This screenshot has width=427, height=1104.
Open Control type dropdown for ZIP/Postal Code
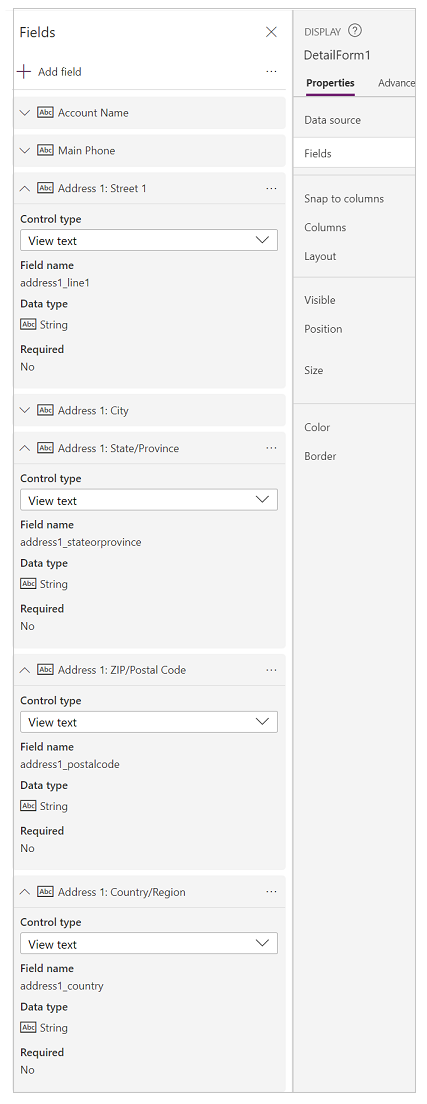tap(149, 722)
